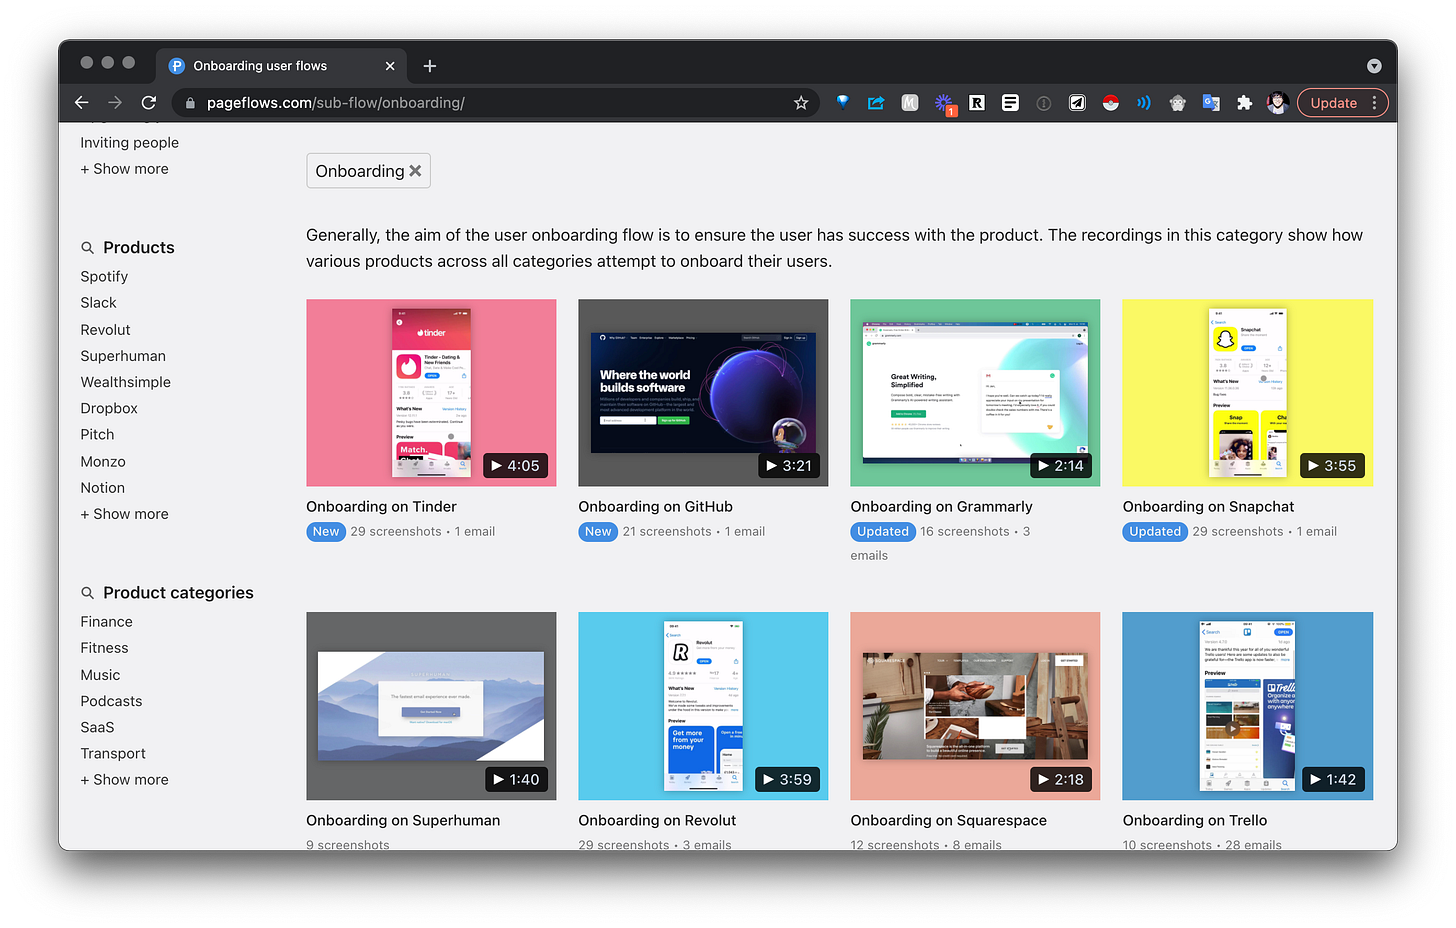Viewport: 1456px width, 928px height.
Task: Choose the Music category
Action: [100, 675]
